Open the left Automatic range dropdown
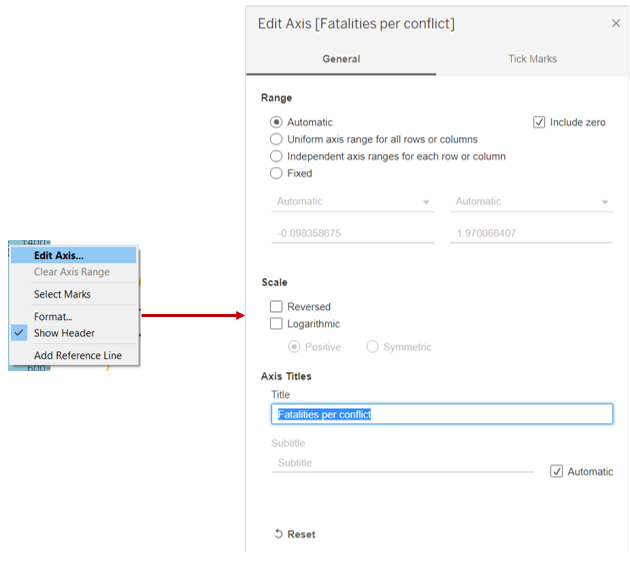Viewport: 630px width, 565px height. point(352,202)
